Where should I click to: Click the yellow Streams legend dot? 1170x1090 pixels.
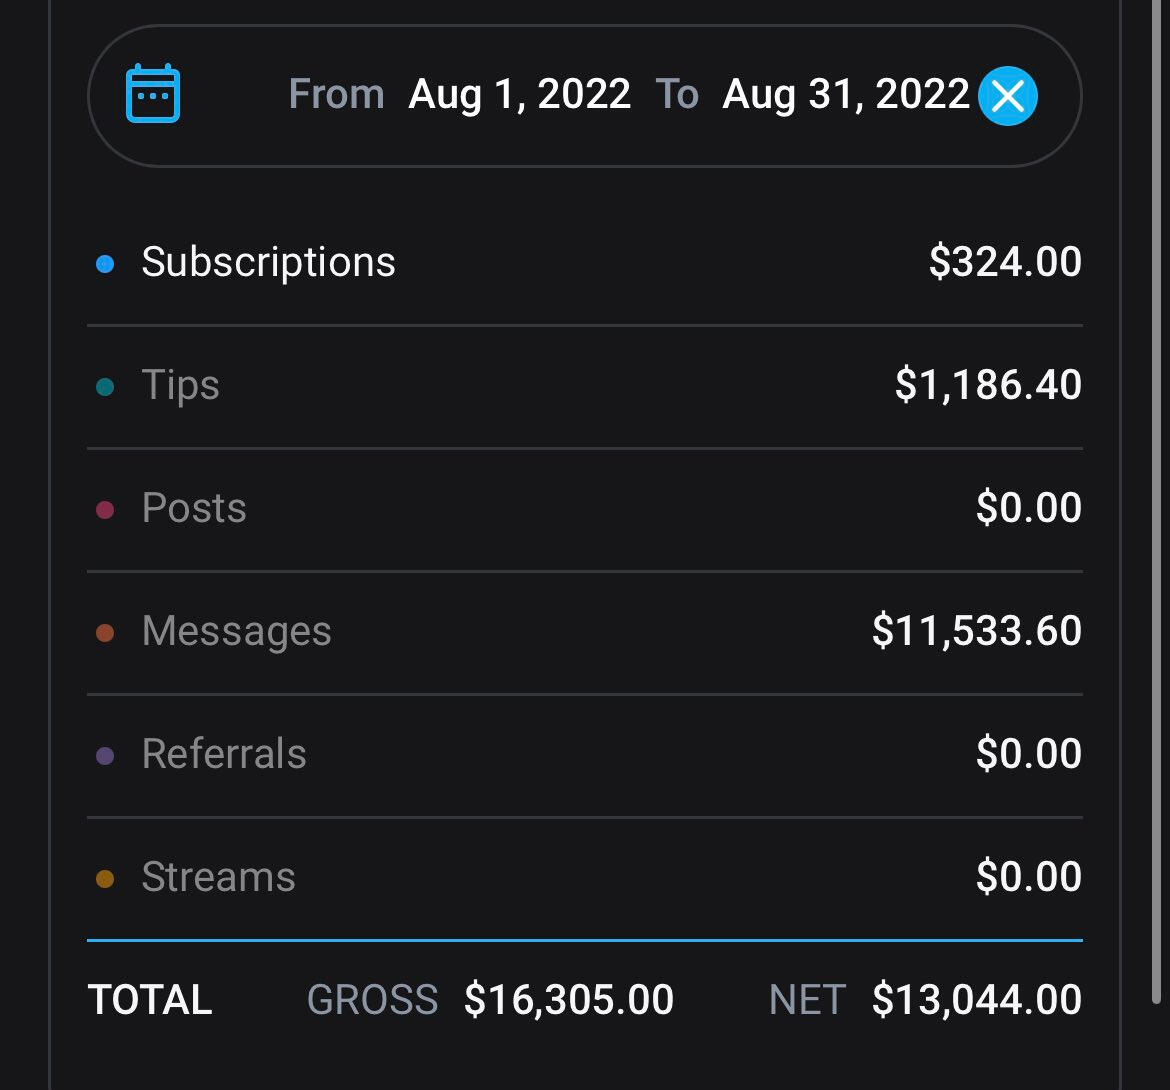pos(105,879)
